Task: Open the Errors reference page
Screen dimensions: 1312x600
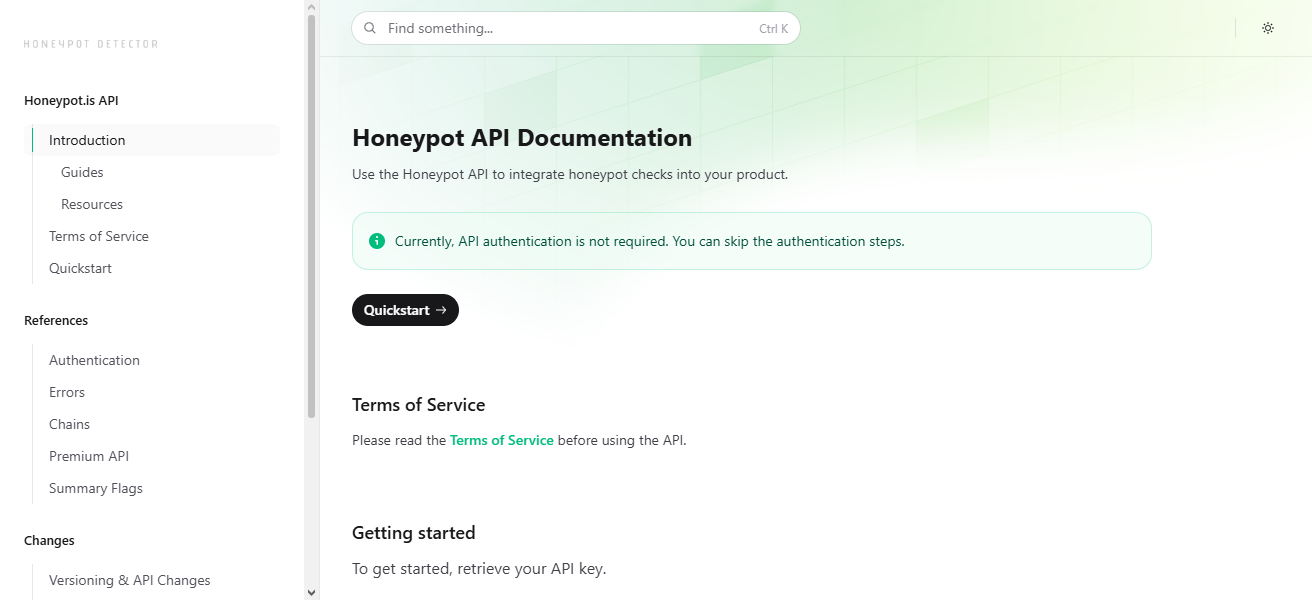Action: [x=67, y=392]
